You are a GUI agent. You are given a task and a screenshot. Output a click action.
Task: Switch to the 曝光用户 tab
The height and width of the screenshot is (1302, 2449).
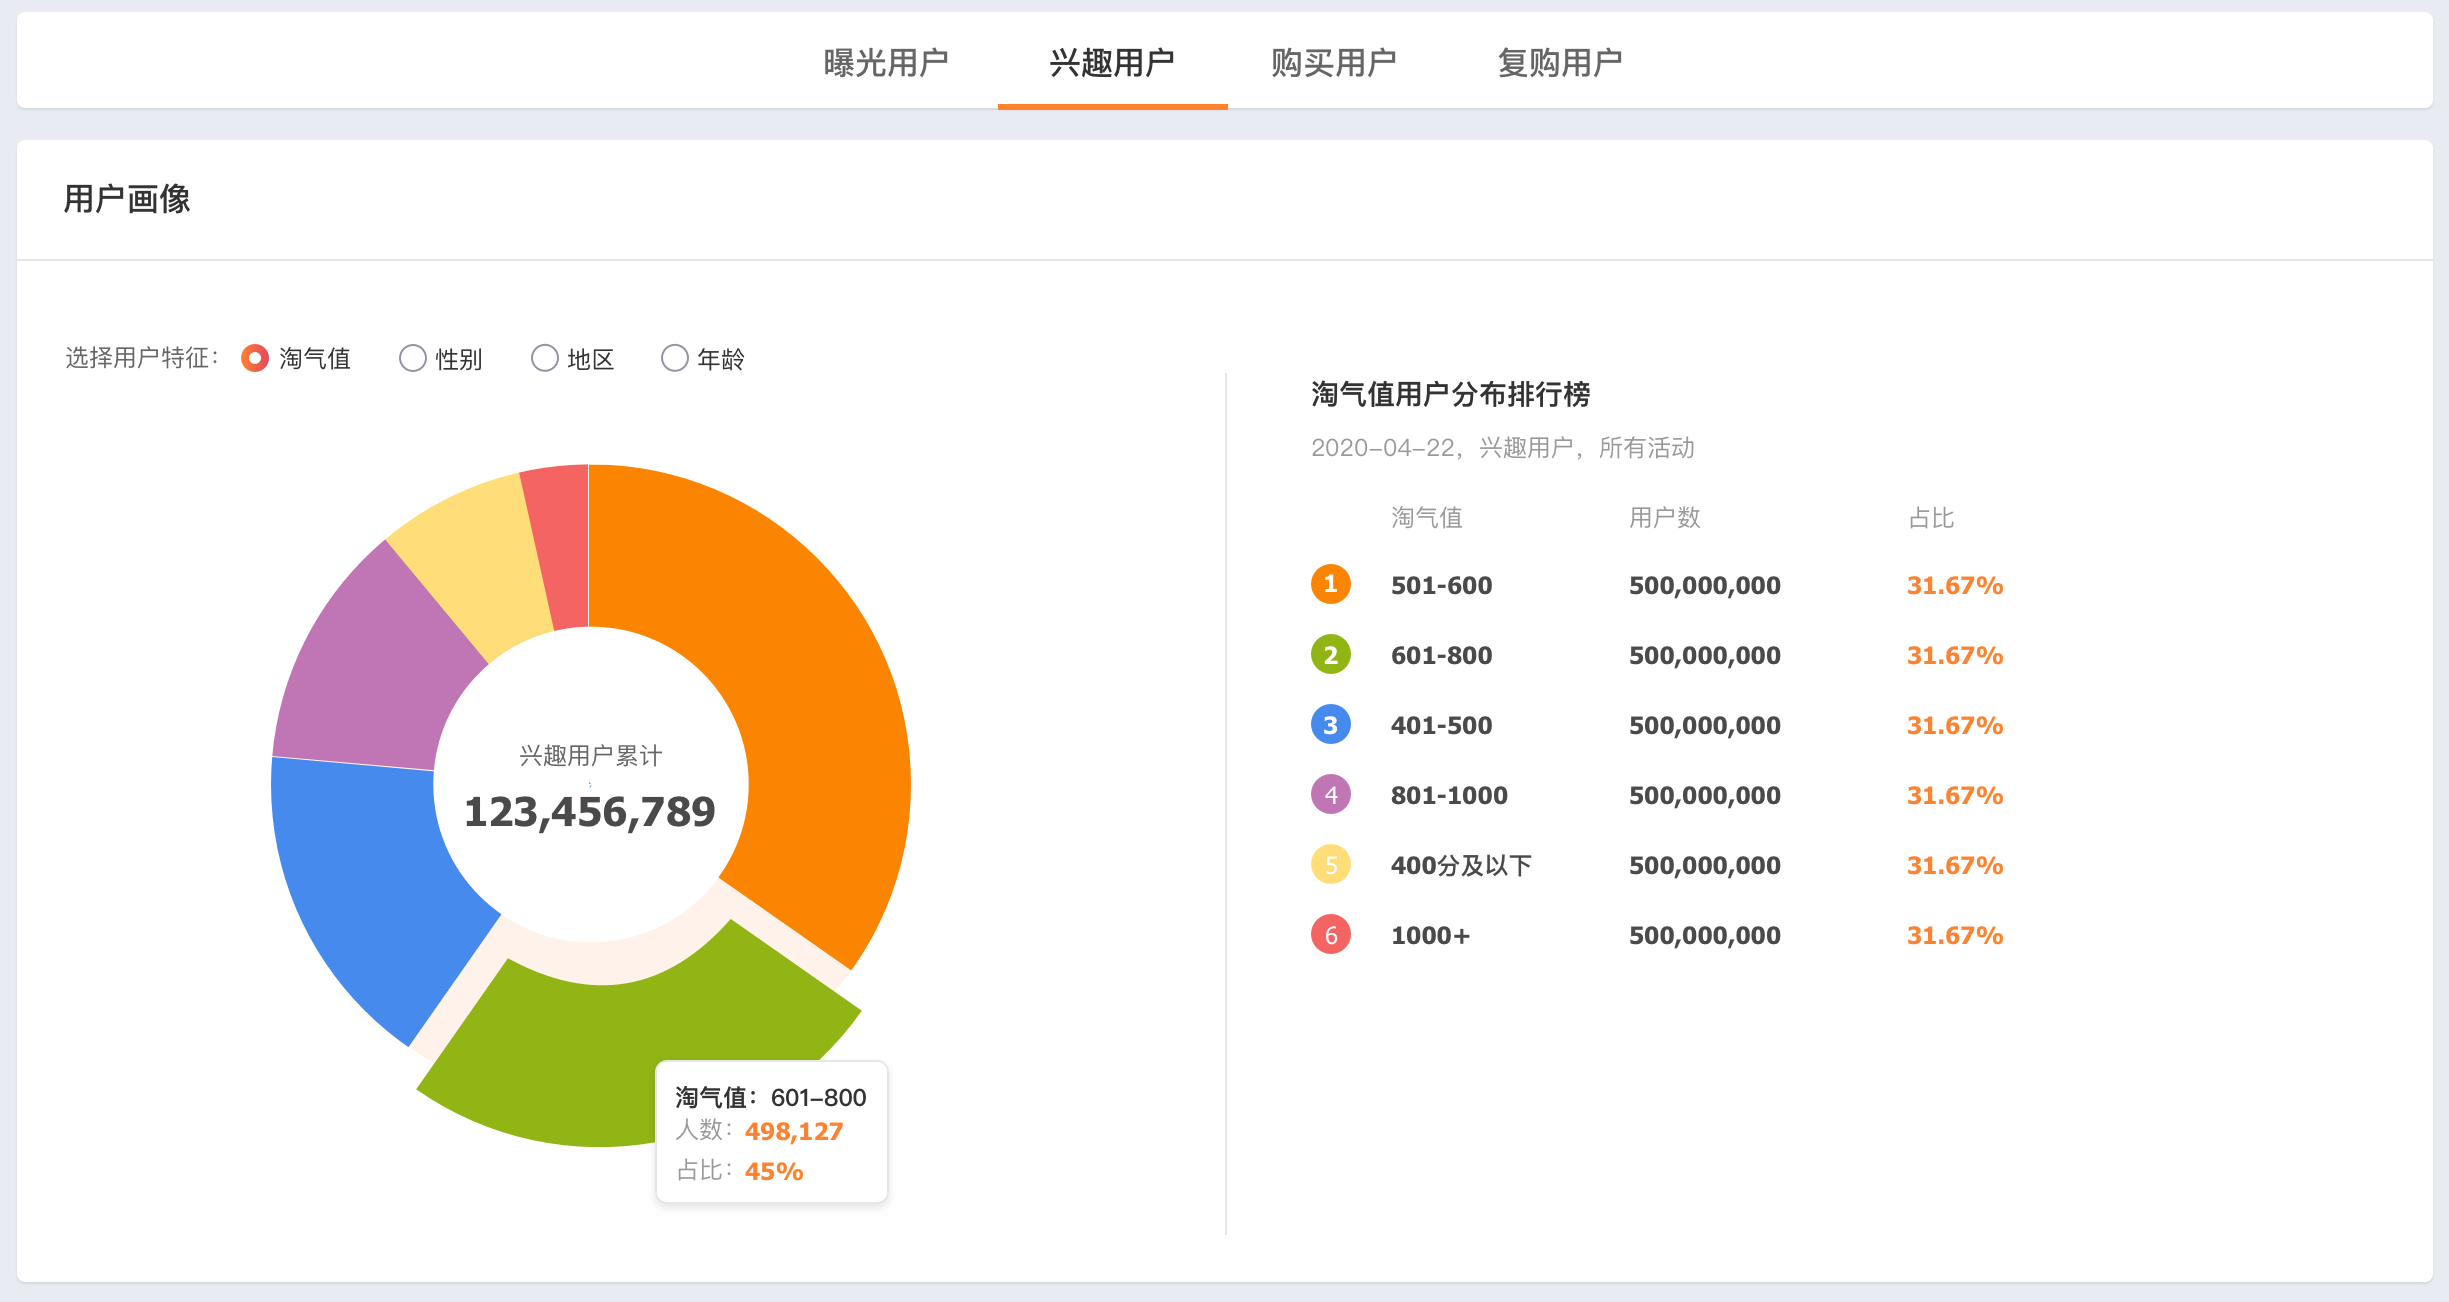point(886,63)
